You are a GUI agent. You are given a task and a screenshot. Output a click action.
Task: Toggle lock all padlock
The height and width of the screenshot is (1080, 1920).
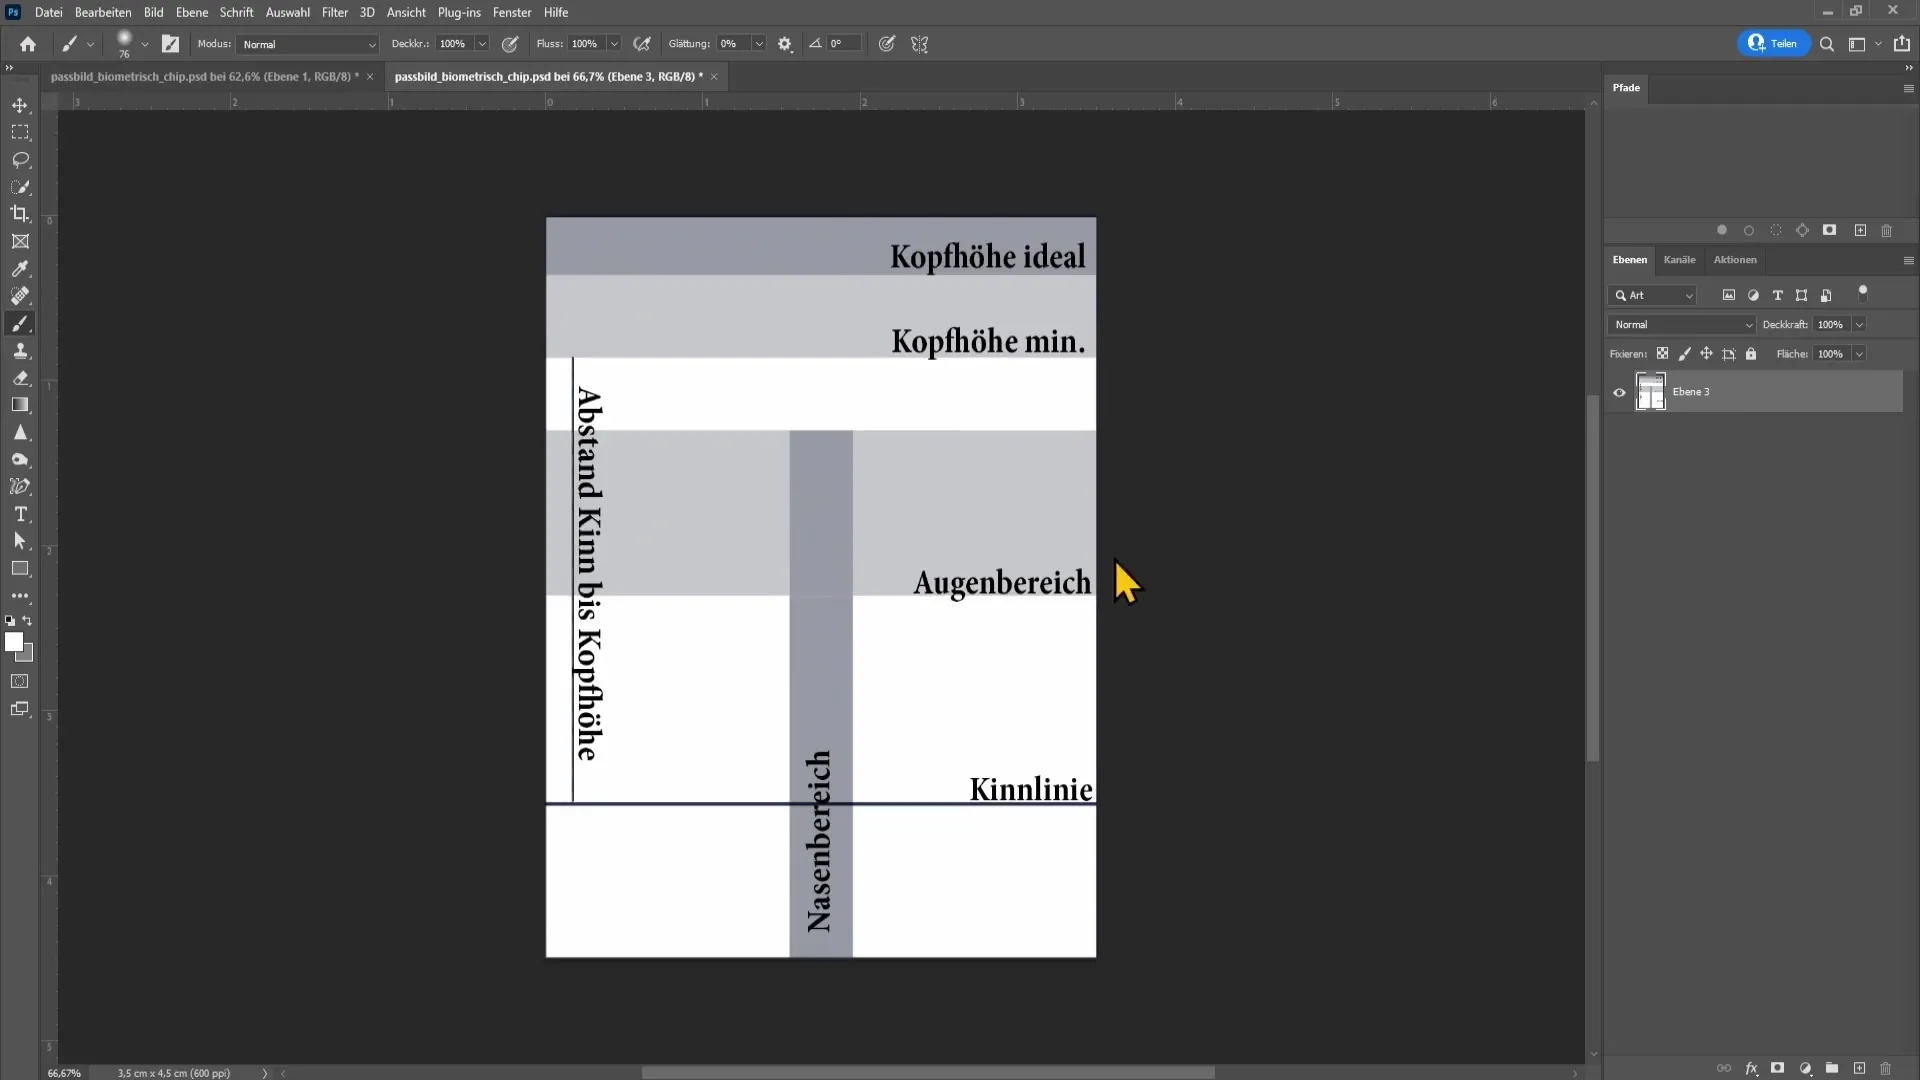point(1751,354)
